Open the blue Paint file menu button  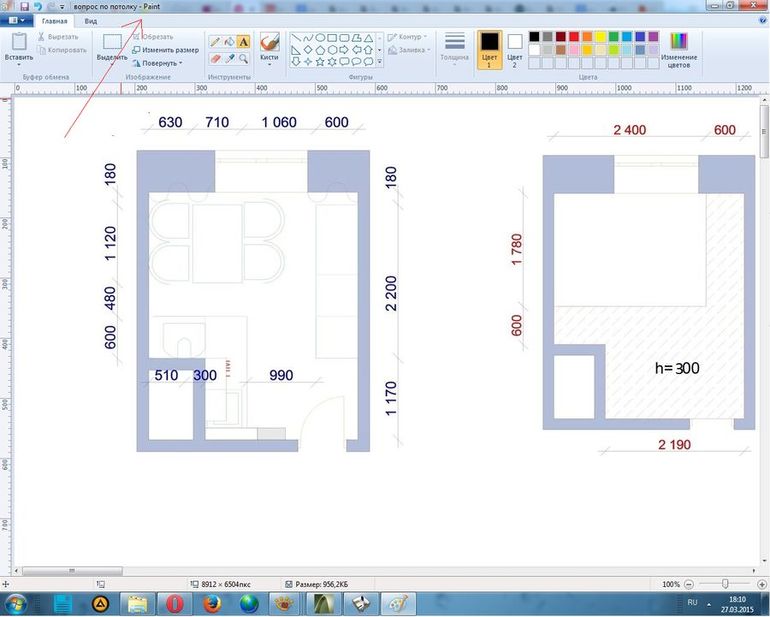click(17, 20)
